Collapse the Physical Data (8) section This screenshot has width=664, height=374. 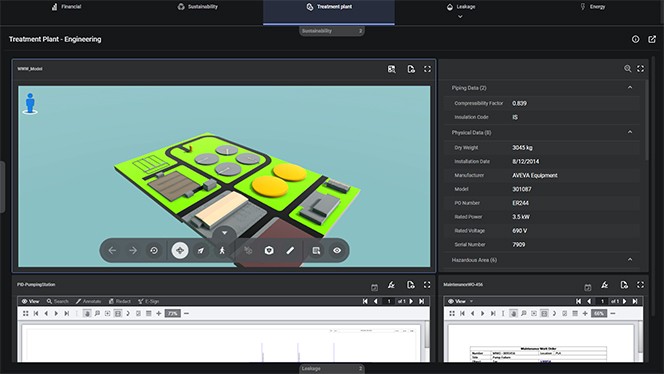(x=630, y=132)
